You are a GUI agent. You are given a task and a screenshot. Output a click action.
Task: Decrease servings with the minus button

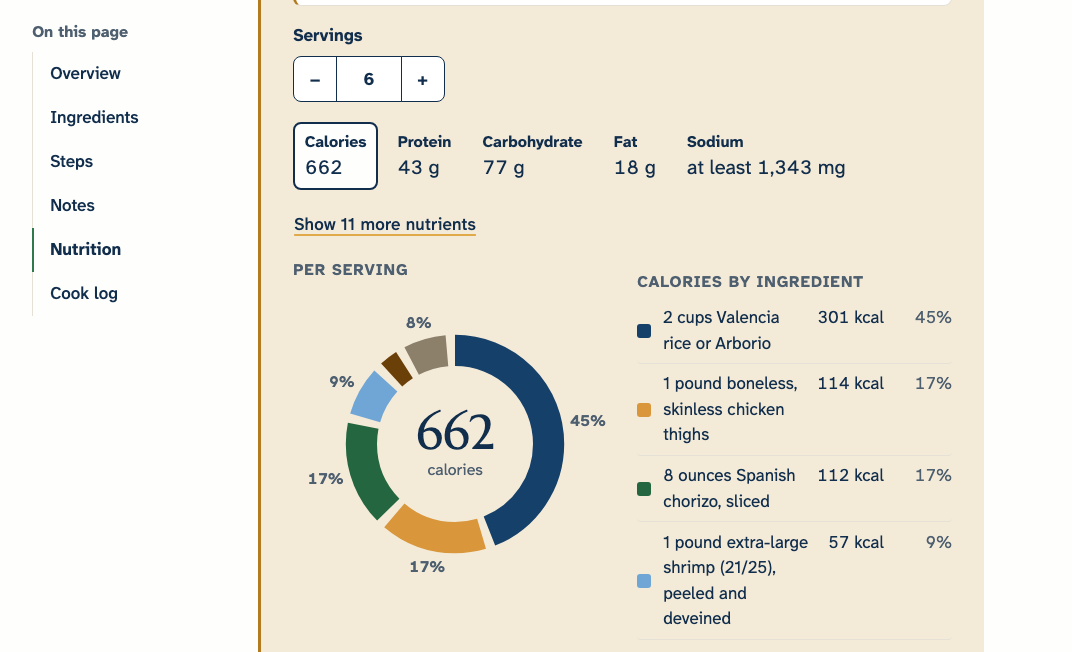click(x=315, y=79)
